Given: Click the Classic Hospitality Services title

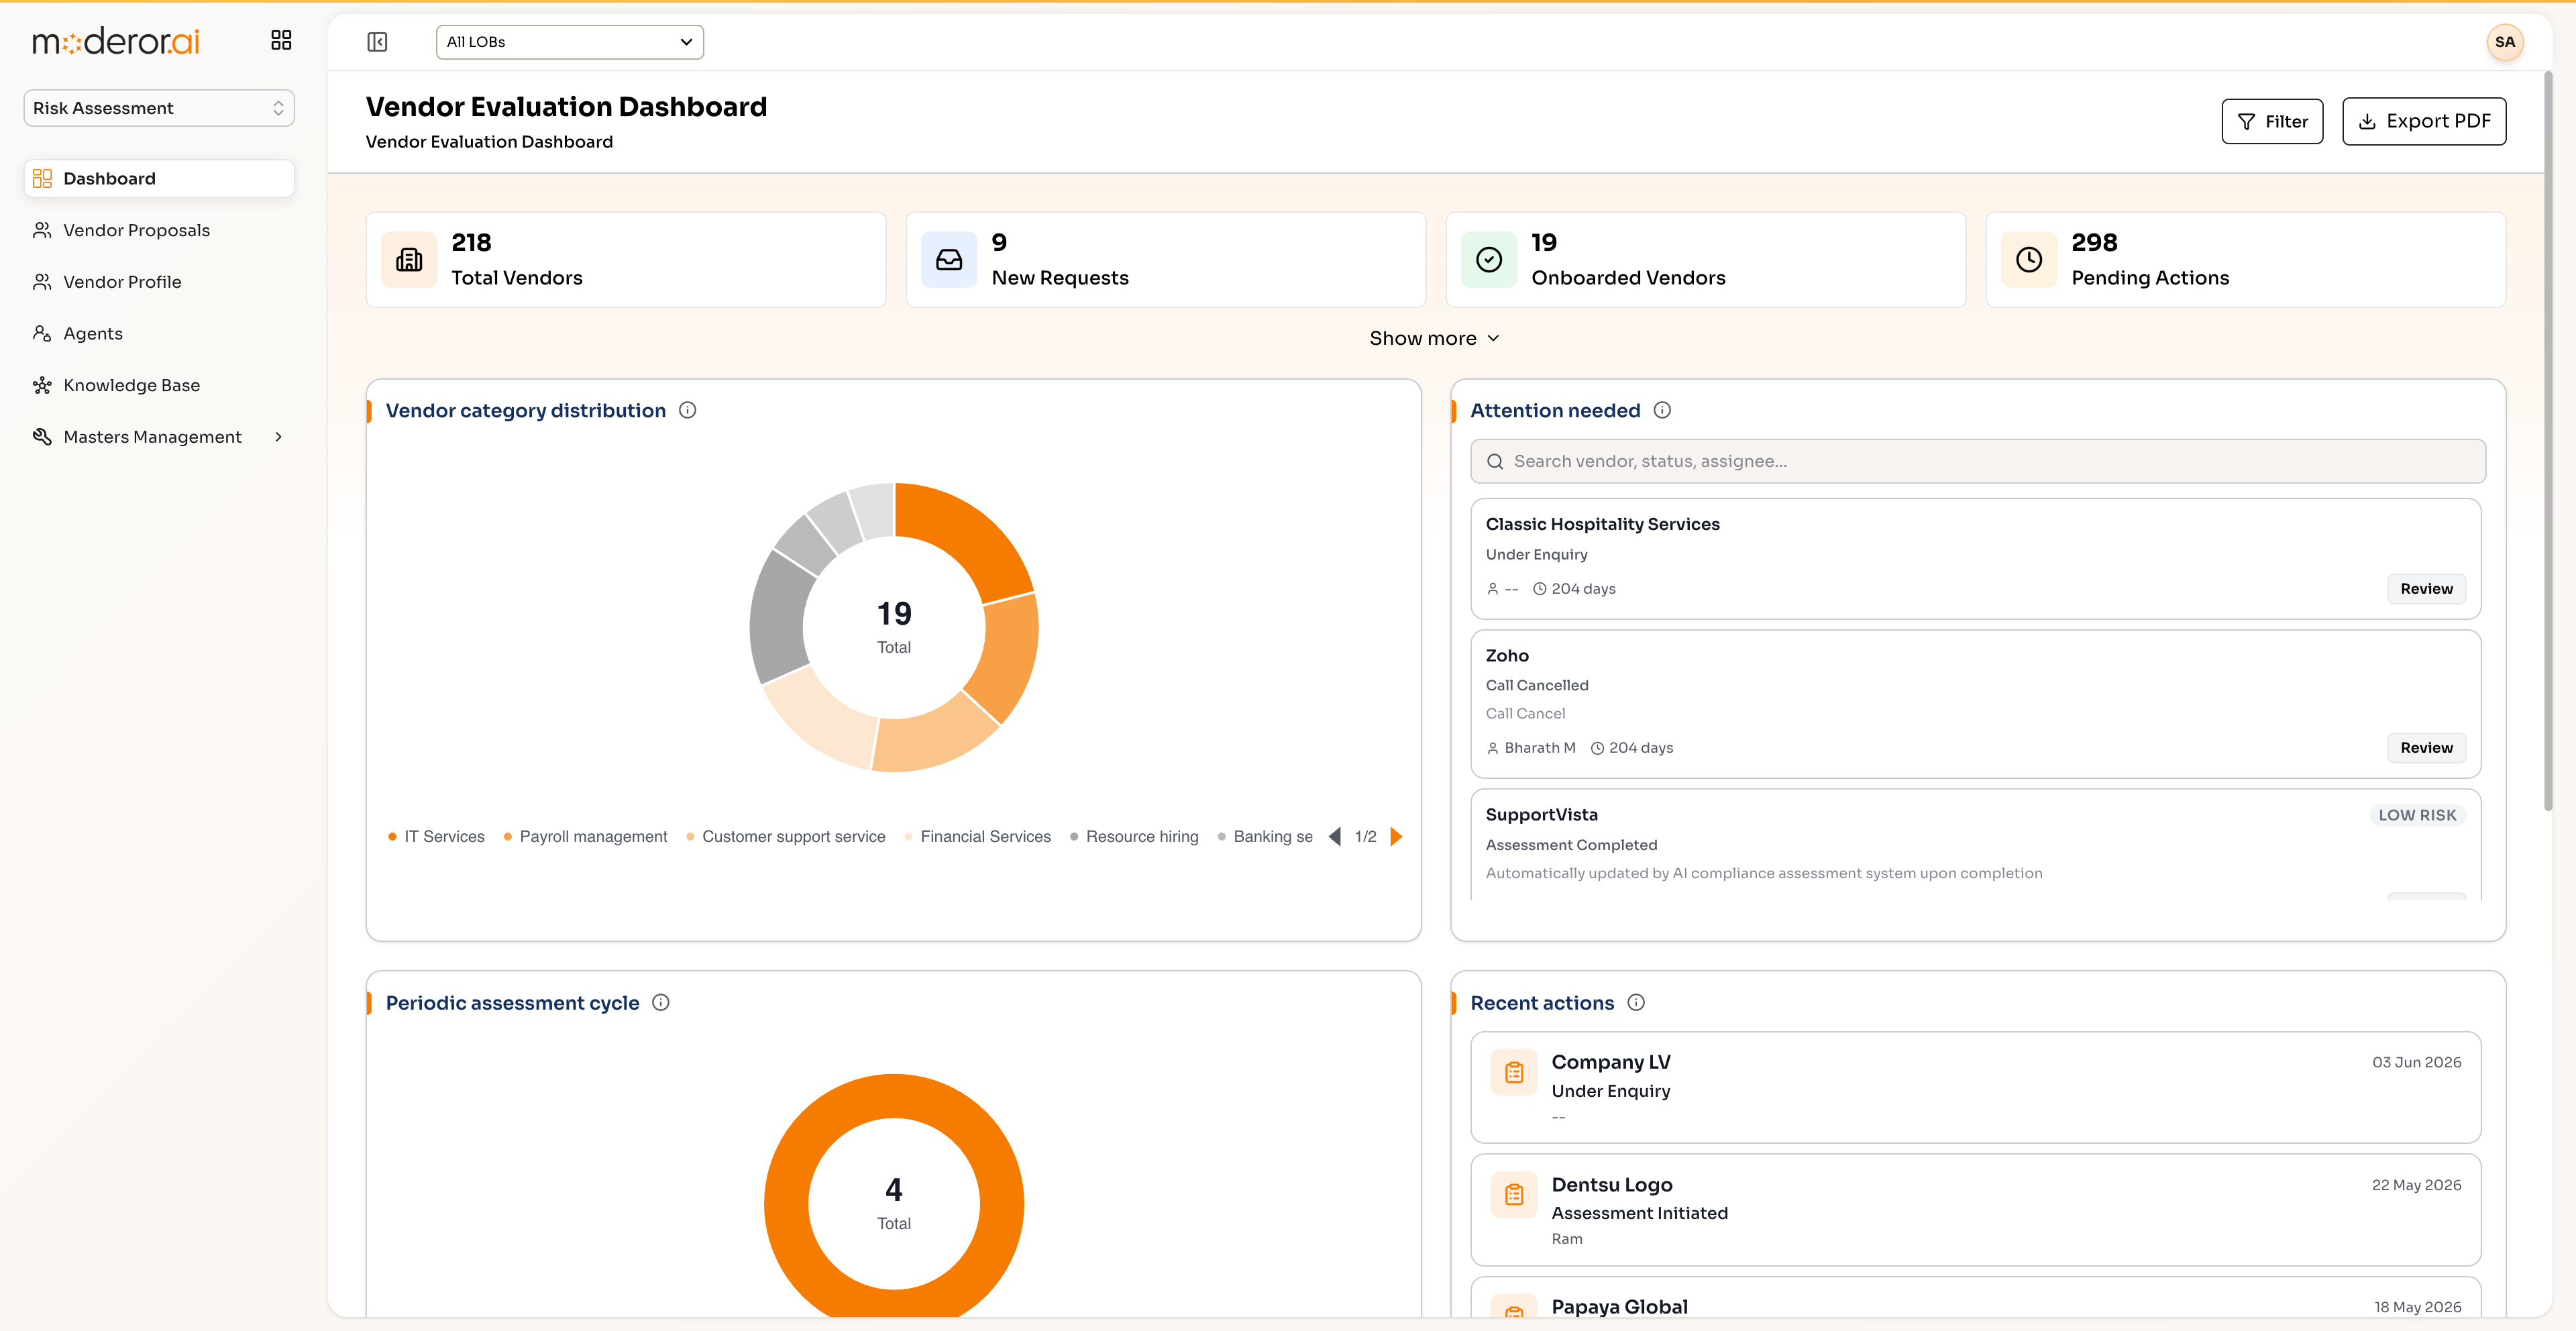Looking at the screenshot, I should click(x=1602, y=524).
